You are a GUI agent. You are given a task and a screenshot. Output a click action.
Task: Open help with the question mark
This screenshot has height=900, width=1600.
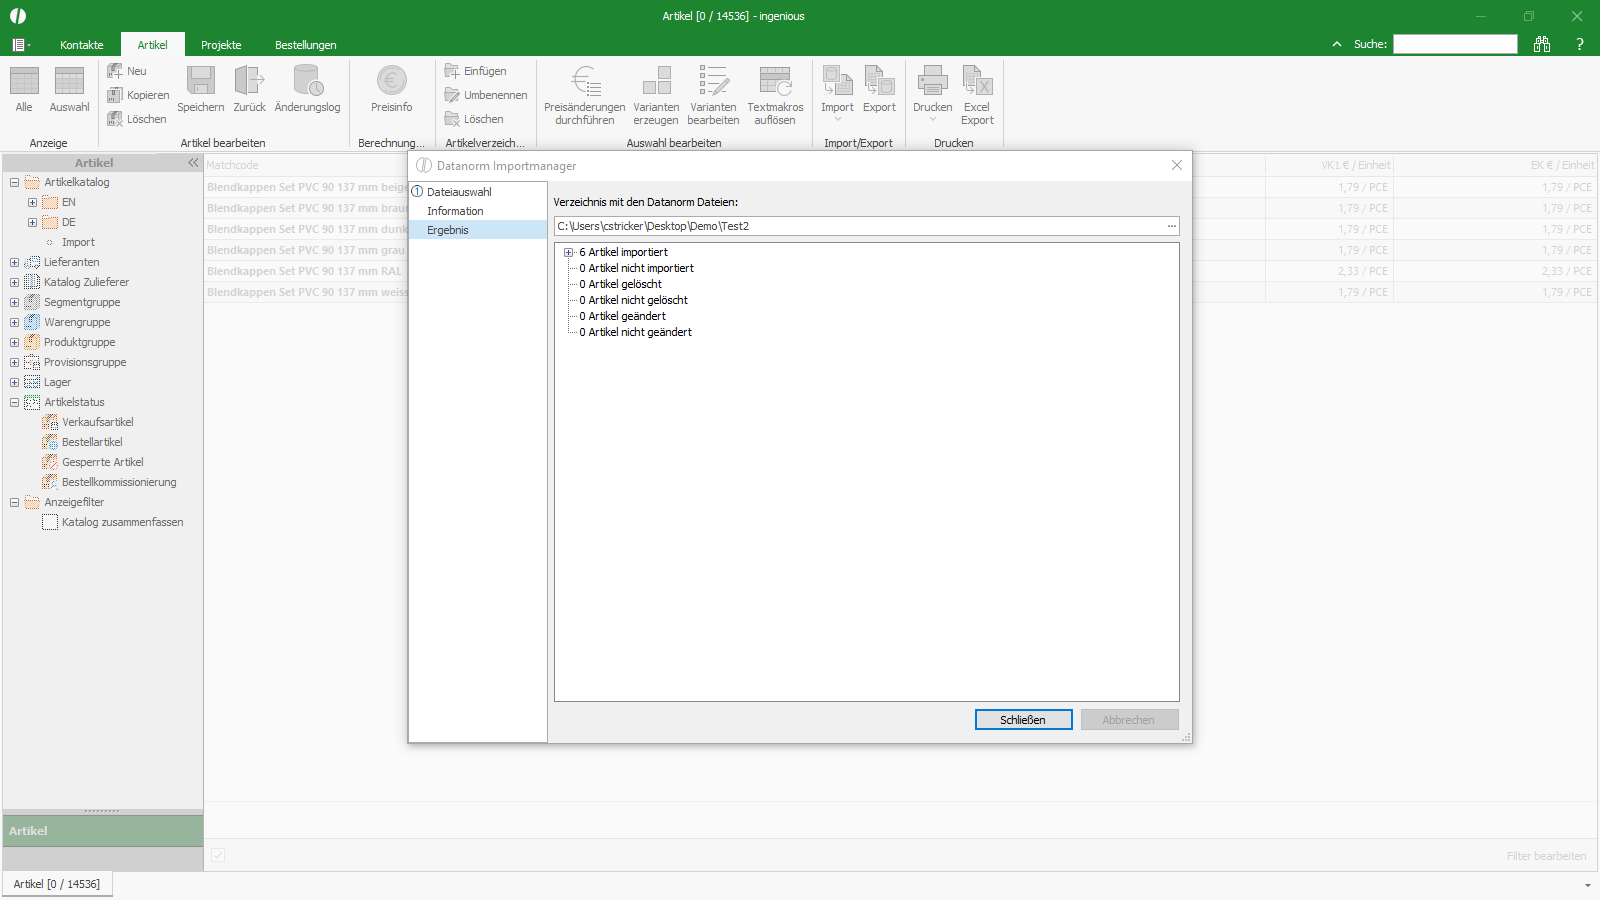click(x=1580, y=44)
